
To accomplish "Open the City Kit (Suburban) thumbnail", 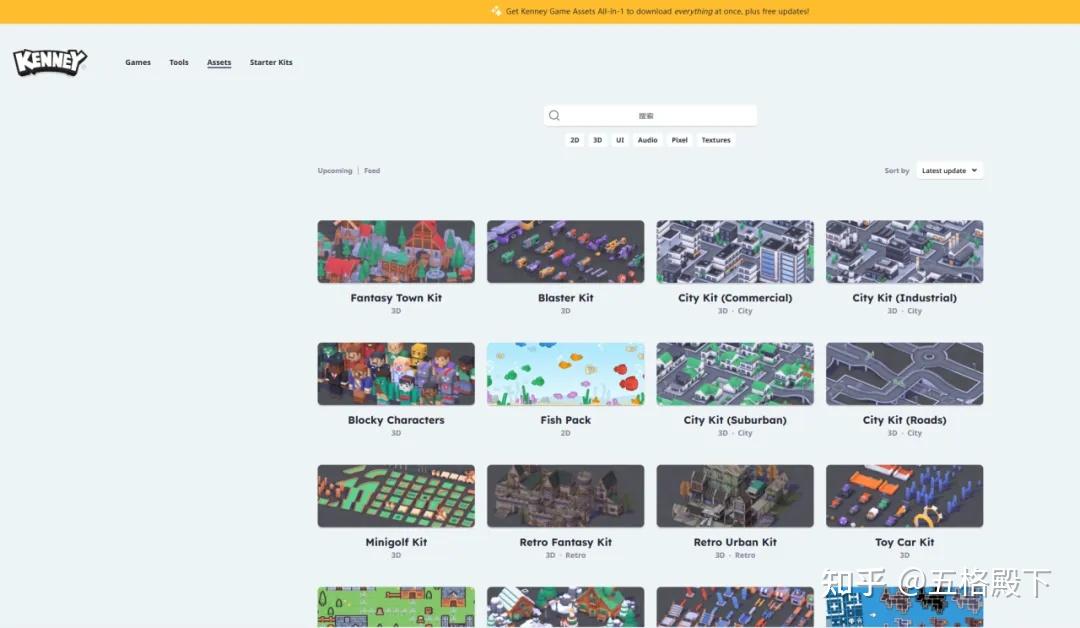I will coord(735,374).
